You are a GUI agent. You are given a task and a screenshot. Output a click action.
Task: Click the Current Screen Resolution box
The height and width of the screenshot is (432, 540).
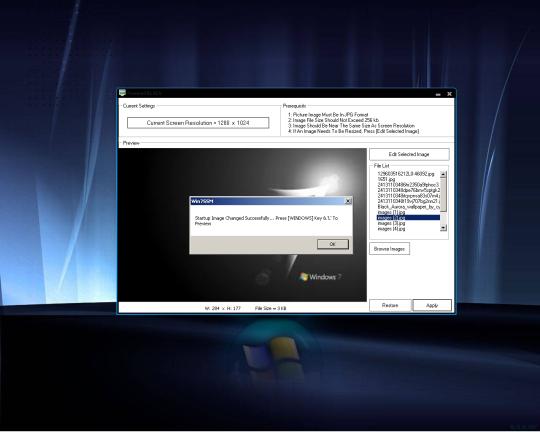[198, 123]
